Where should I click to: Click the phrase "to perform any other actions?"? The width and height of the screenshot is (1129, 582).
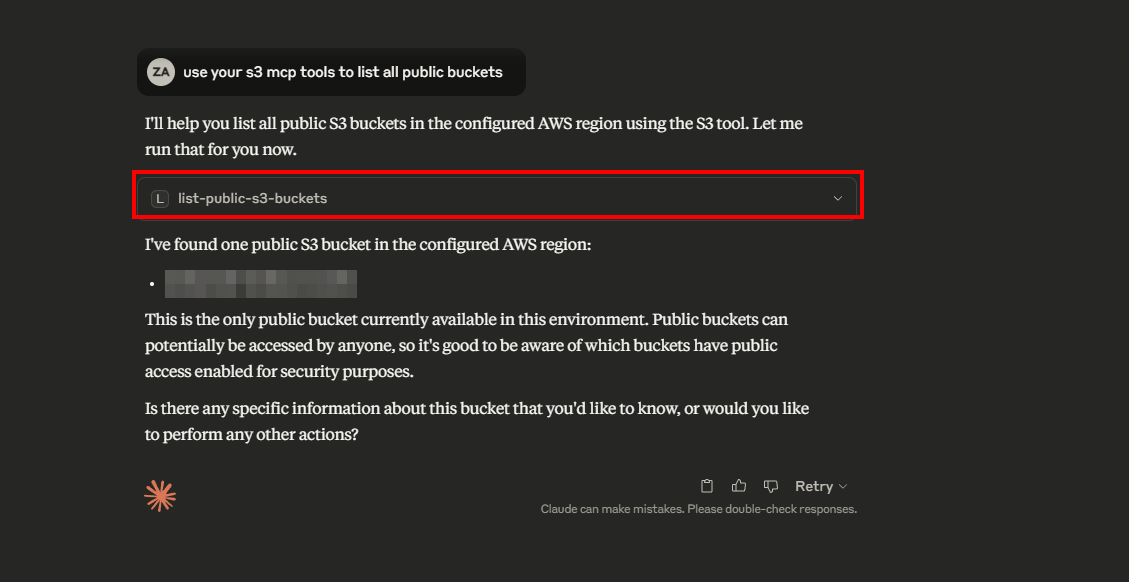pyautogui.click(x=251, y=435)
